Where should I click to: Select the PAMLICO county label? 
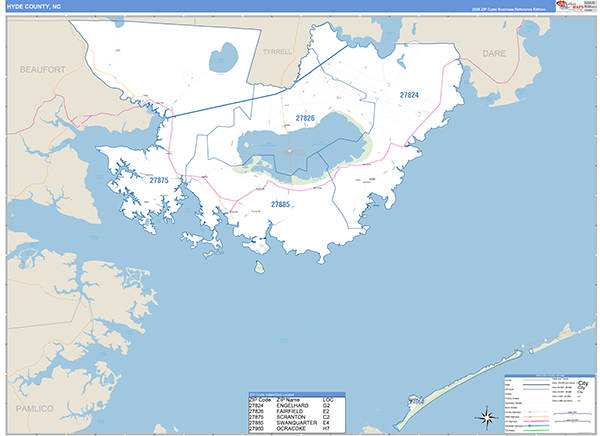click(x=35, y=409)
